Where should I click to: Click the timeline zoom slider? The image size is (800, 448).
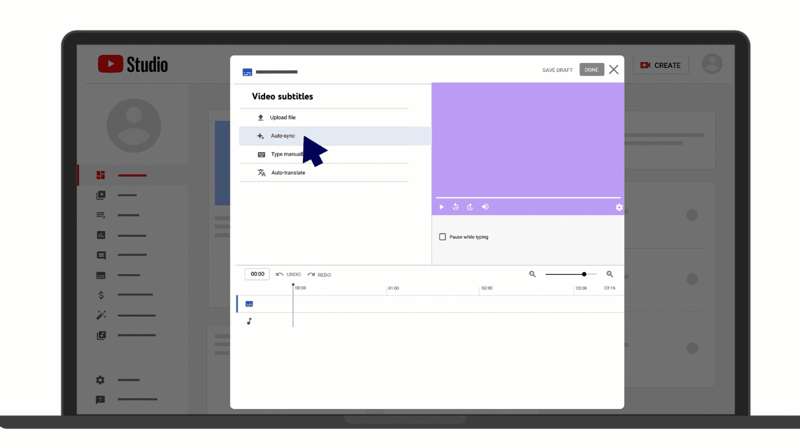[571, 274]
